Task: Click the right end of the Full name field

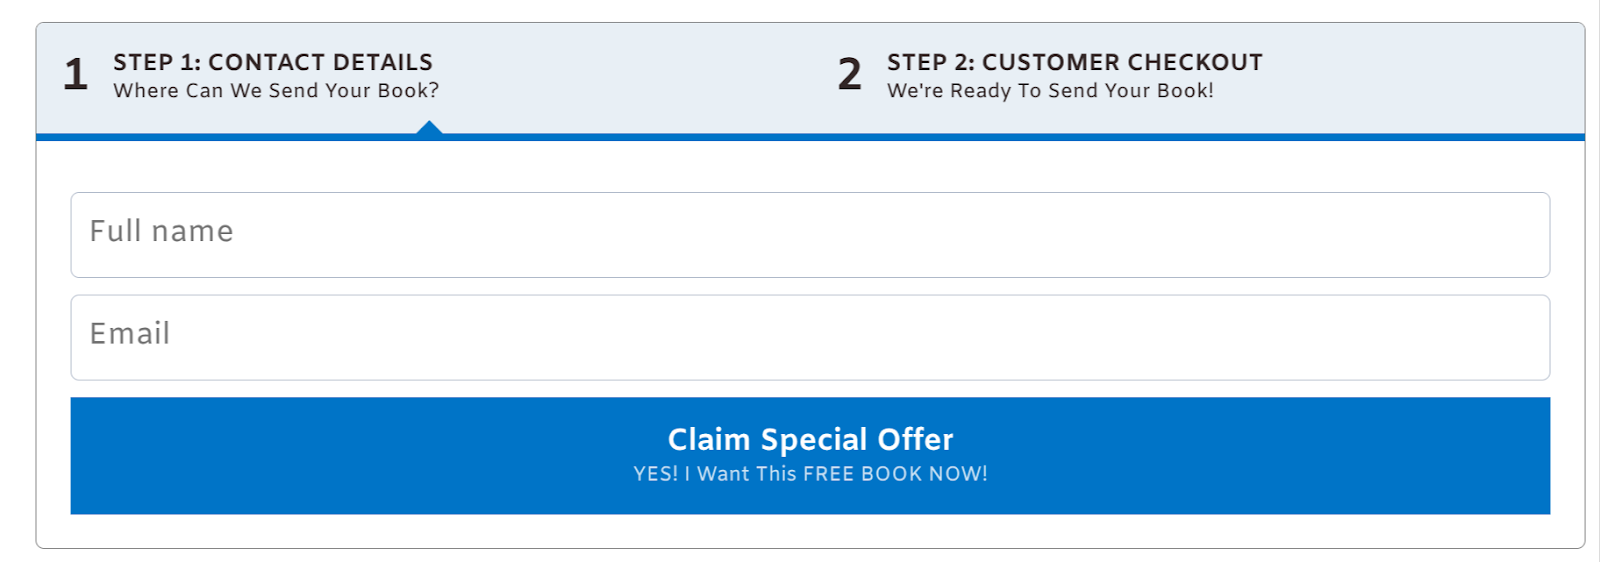Action: point(1520,235)
